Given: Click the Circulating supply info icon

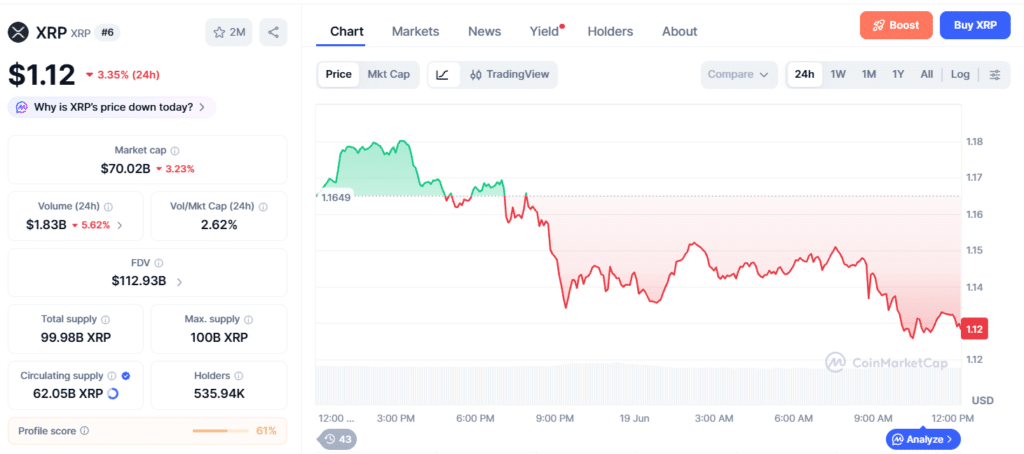Looking at the screenshot, I should [112, 376].
